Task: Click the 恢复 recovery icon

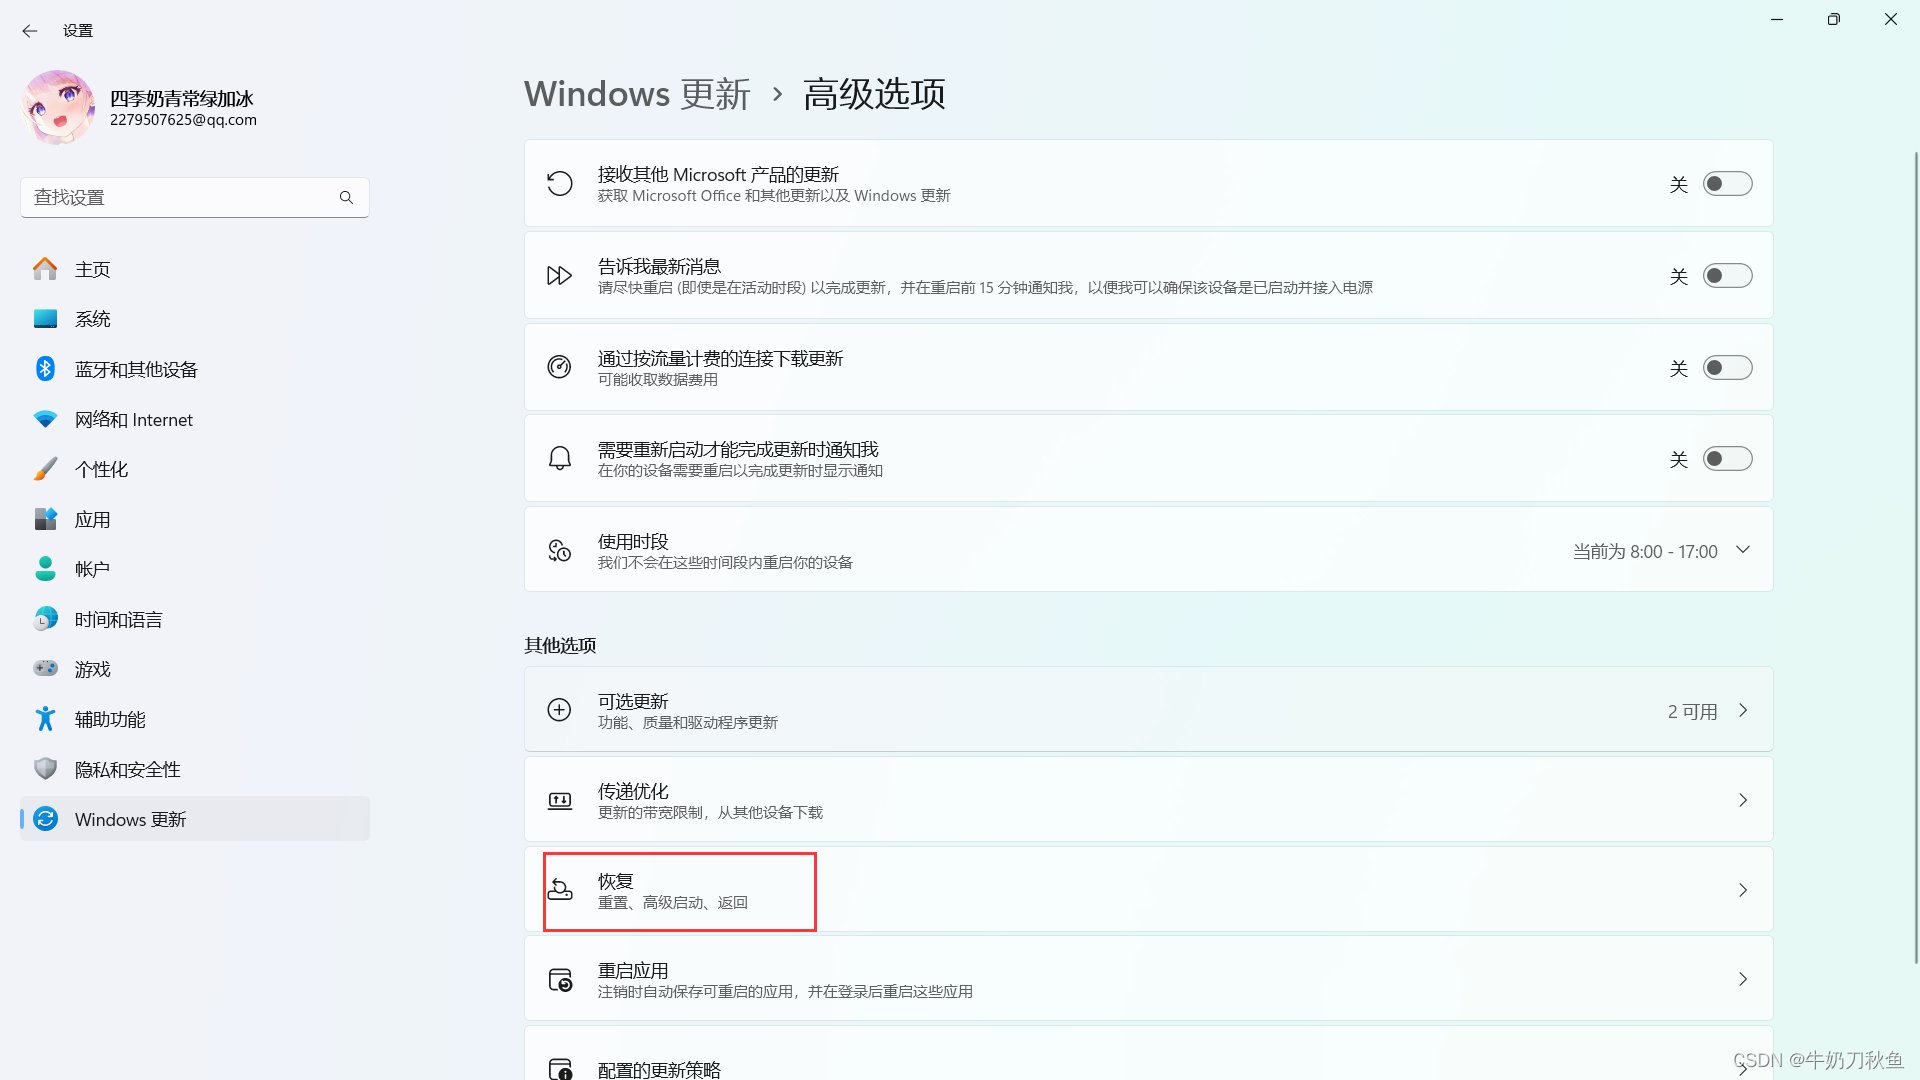Action: (560, 890)
